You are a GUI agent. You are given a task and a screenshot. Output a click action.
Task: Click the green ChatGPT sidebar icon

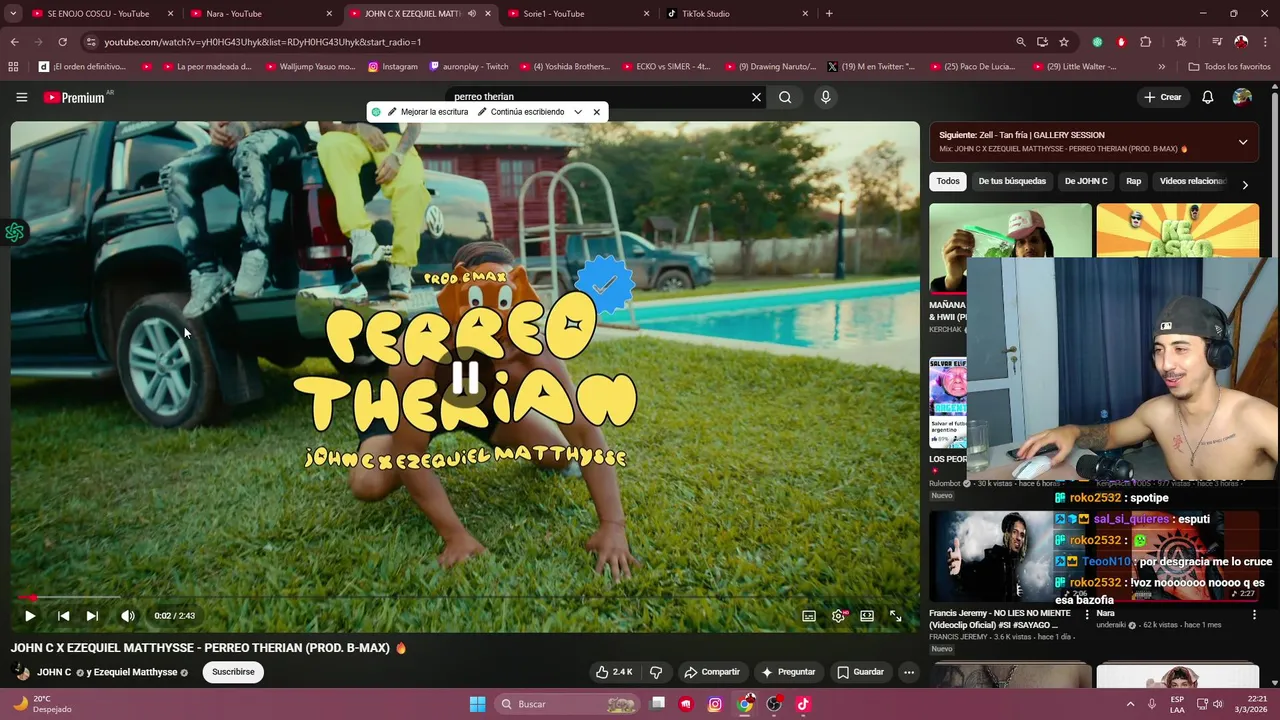(x=14, y=233)
